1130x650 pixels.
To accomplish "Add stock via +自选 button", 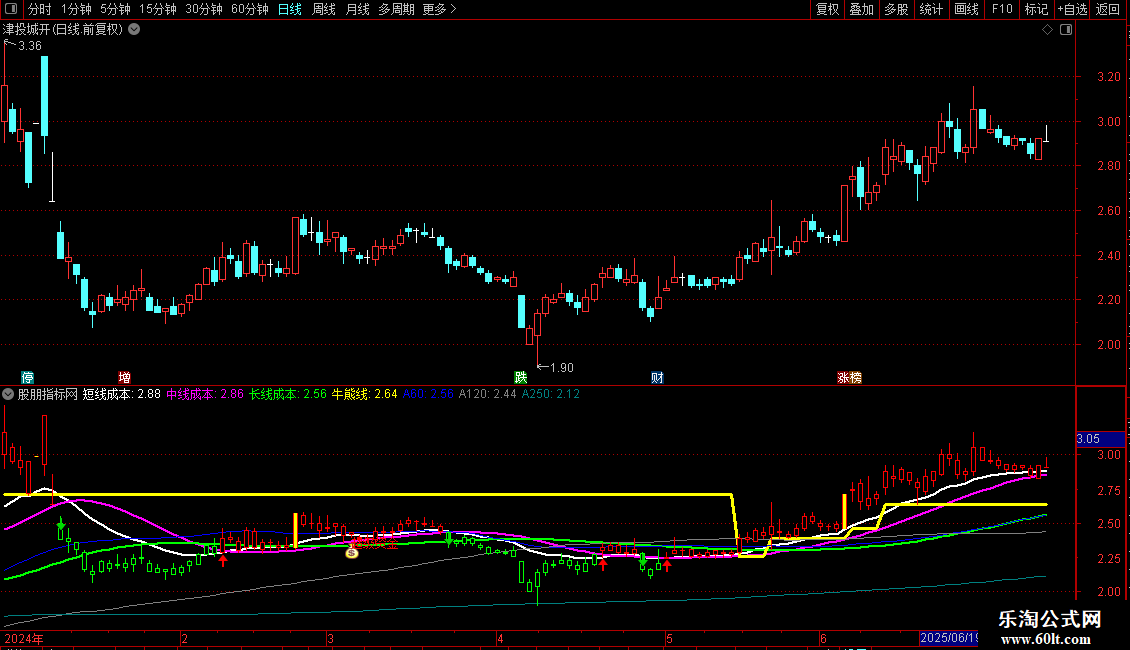I will (1072, 9).
